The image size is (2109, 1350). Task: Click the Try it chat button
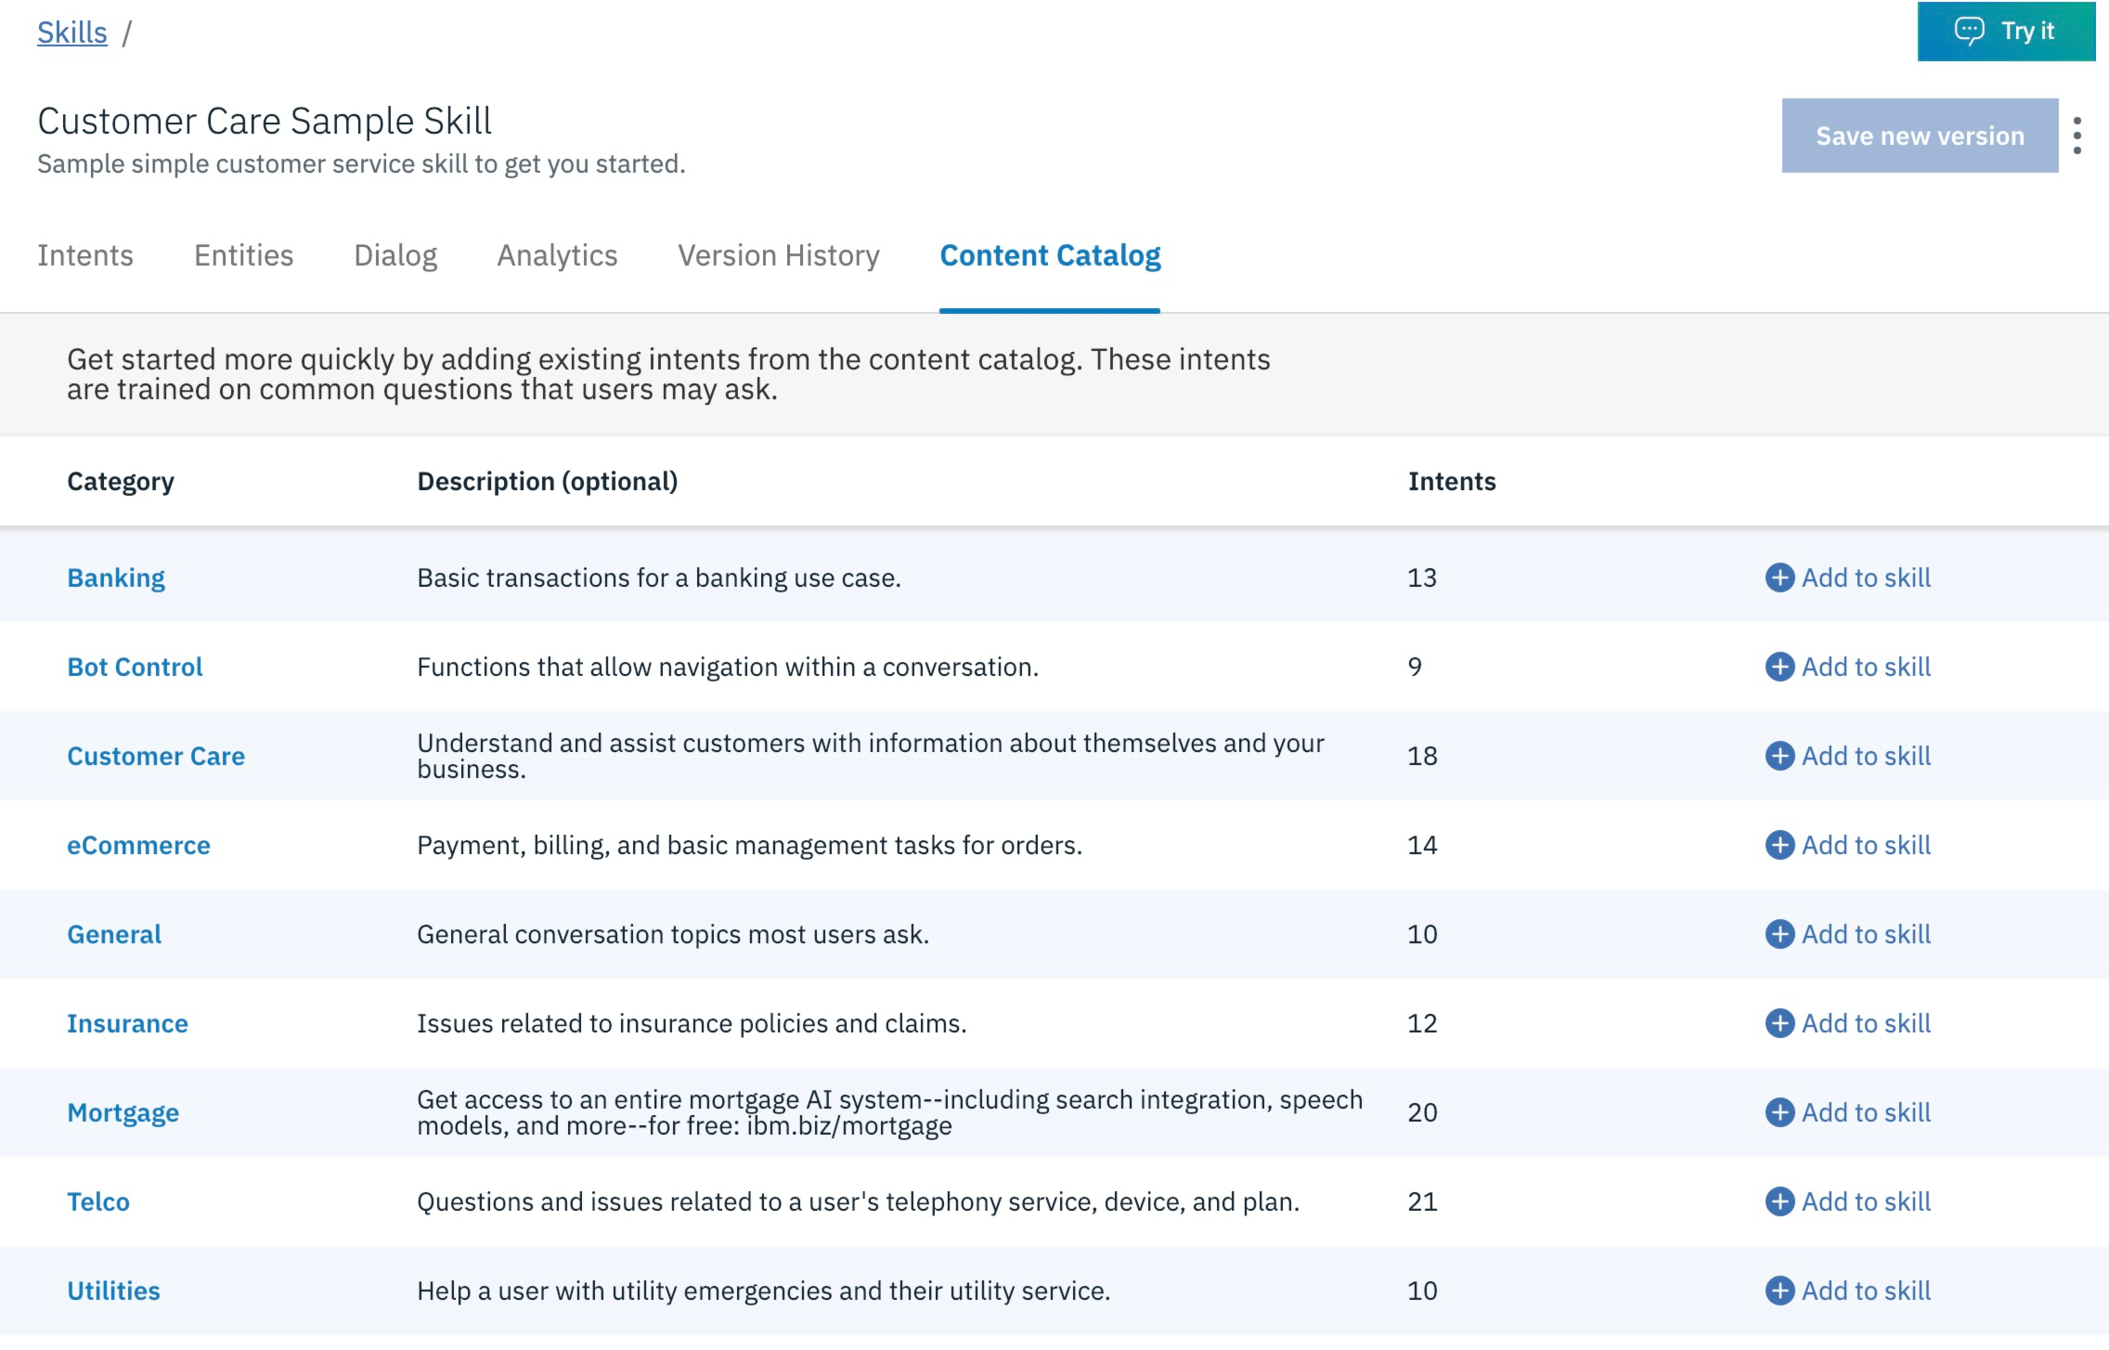click(2005, 31)
